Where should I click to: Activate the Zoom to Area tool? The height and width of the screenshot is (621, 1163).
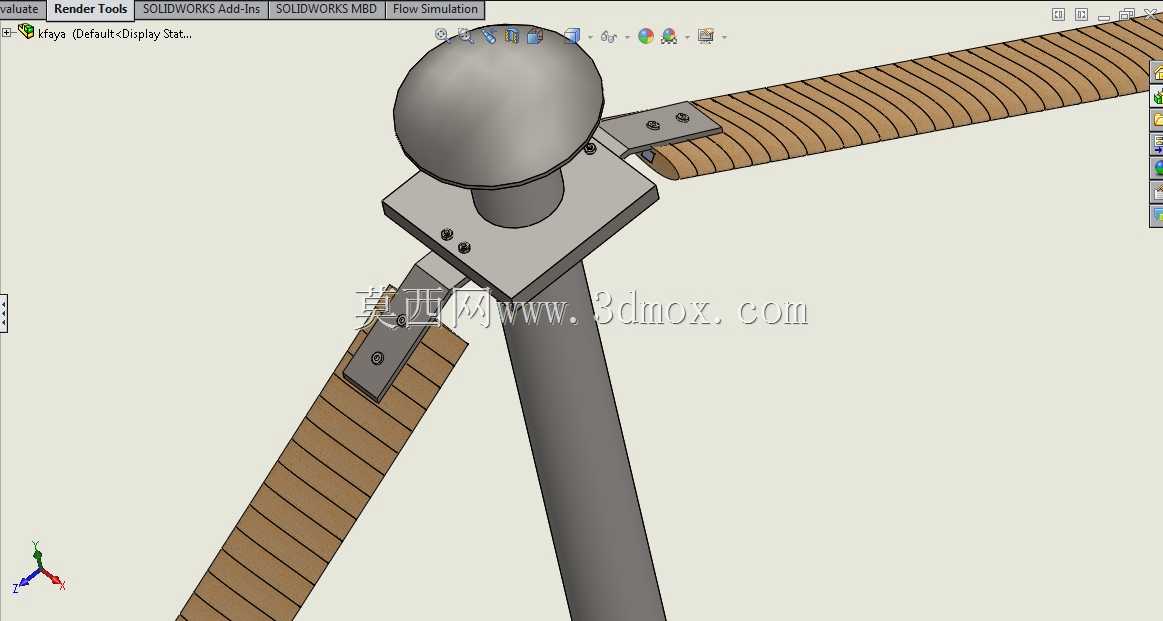pos(465,35)
